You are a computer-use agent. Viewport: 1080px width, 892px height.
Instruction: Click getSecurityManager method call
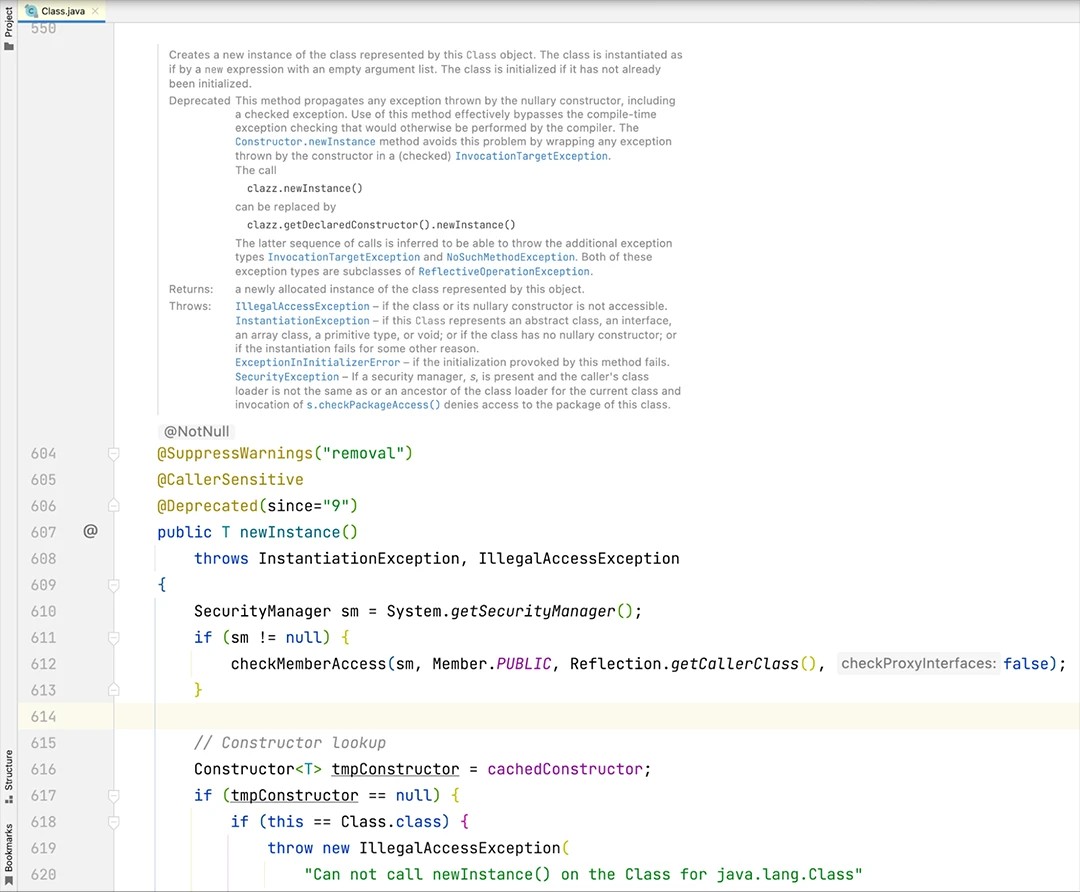(533, 611)
